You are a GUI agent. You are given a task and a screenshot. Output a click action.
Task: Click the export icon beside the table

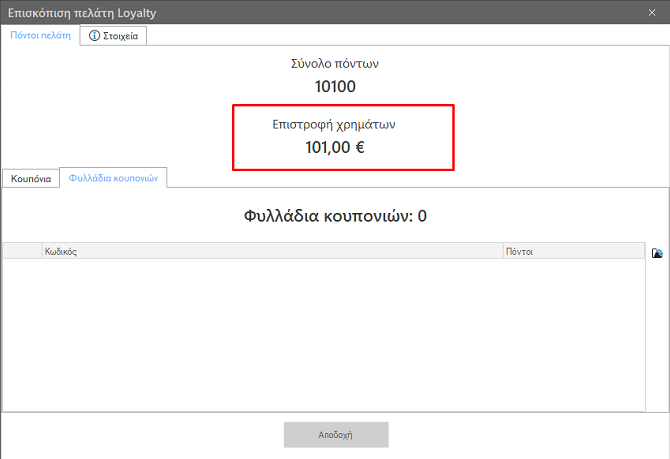coord(657,253)
